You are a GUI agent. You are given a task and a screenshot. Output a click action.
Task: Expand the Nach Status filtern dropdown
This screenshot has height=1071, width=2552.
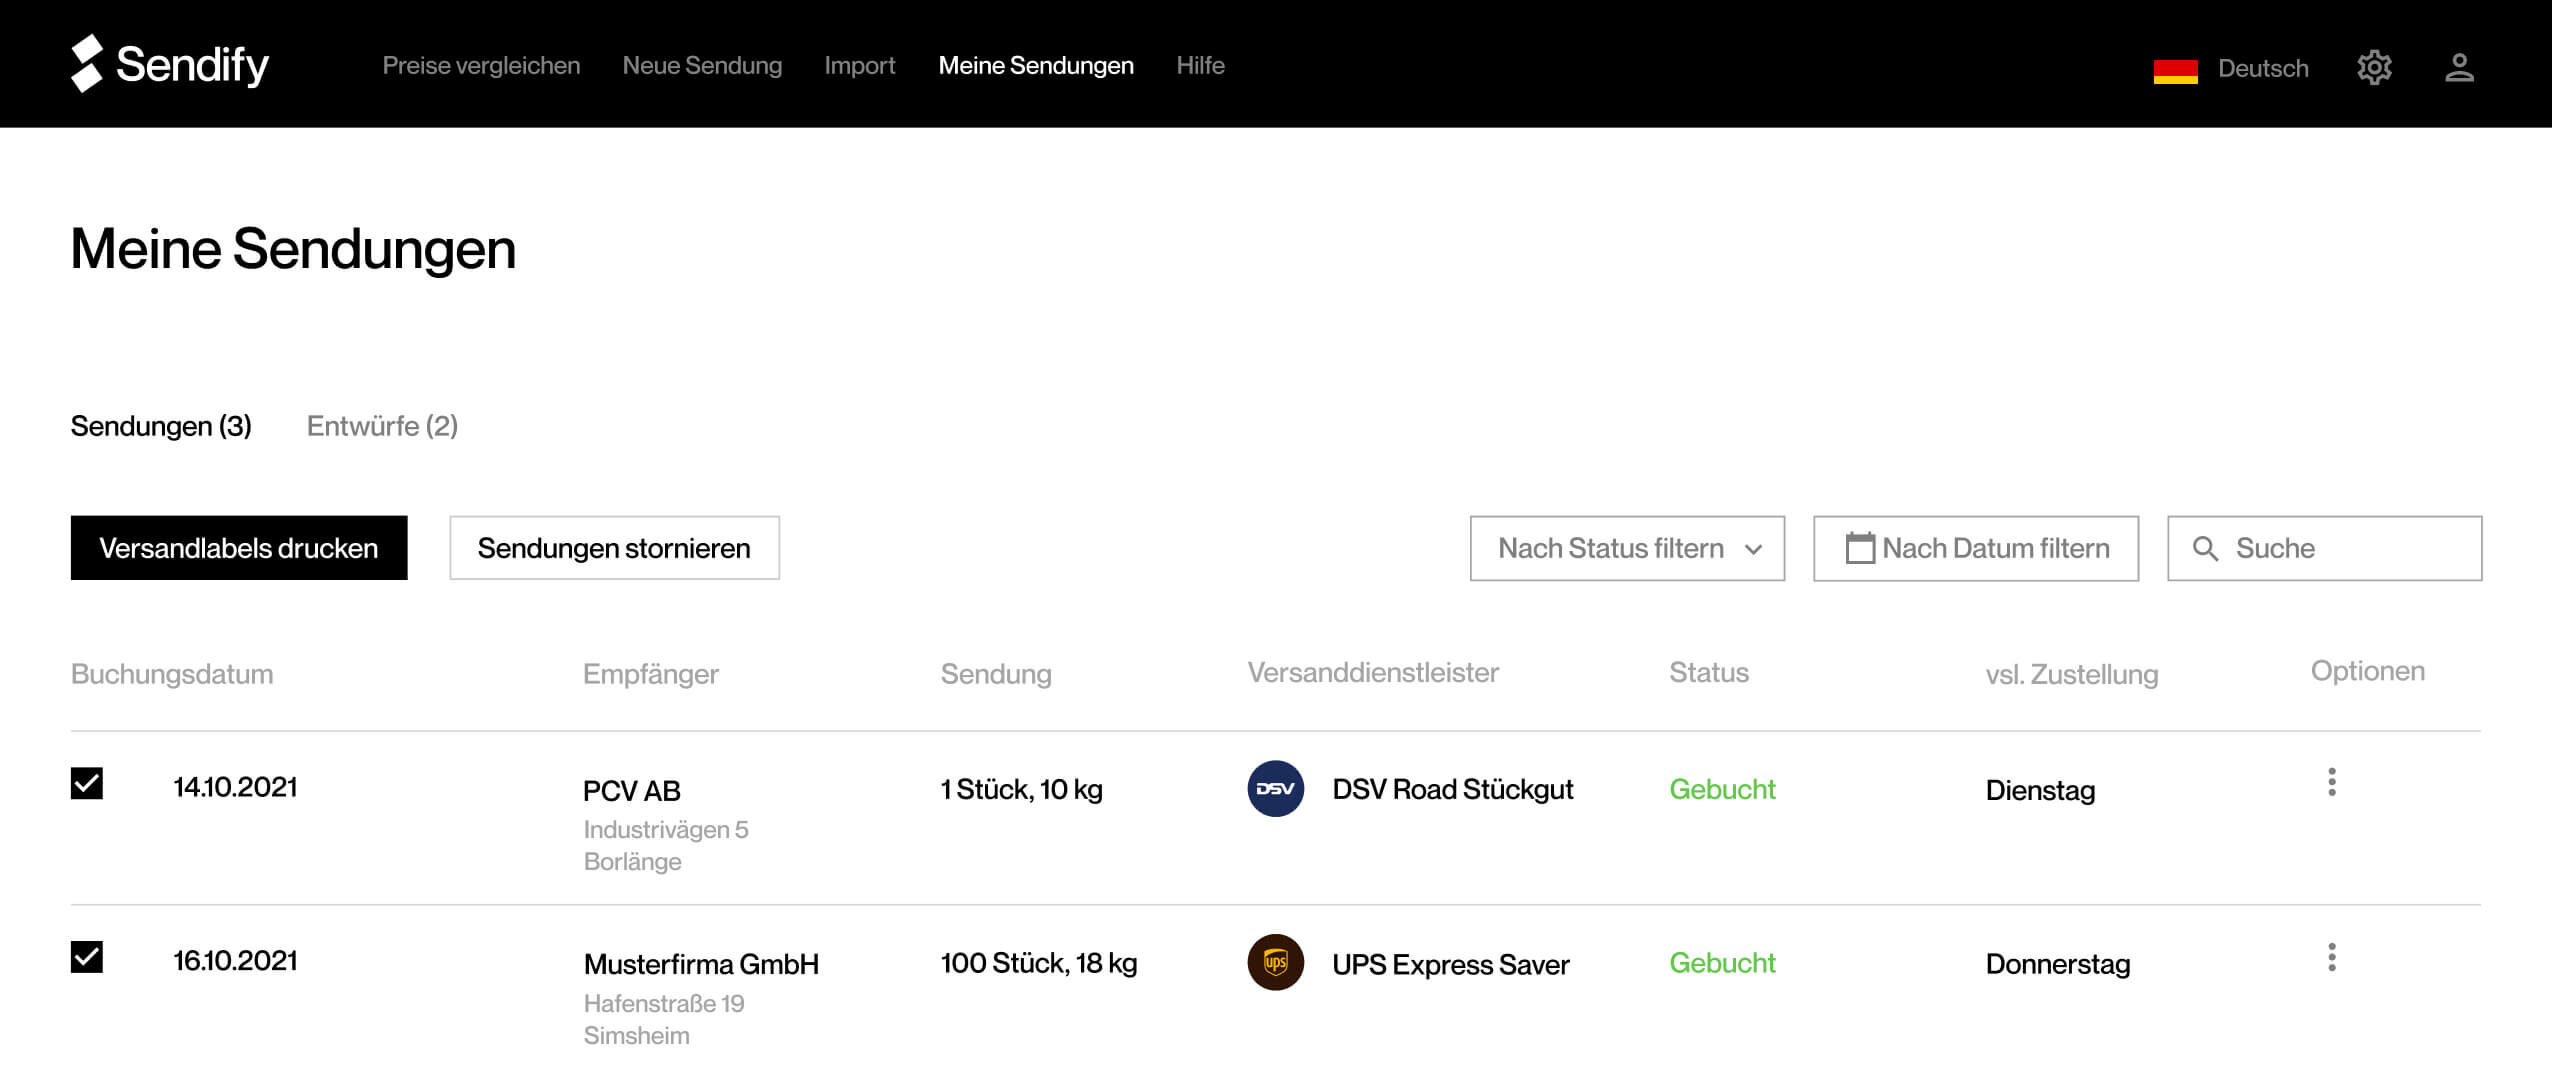[1627, 548]
